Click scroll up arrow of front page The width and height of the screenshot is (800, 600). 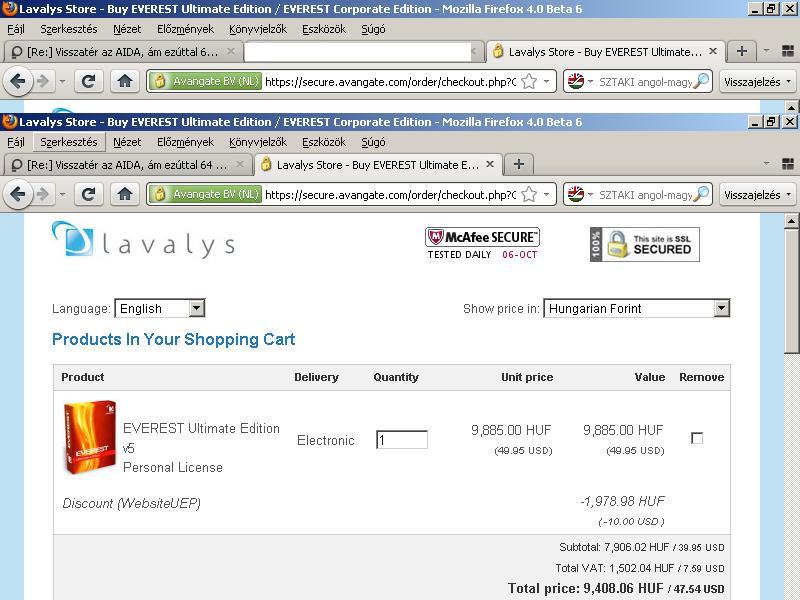[x=791, y=220]
